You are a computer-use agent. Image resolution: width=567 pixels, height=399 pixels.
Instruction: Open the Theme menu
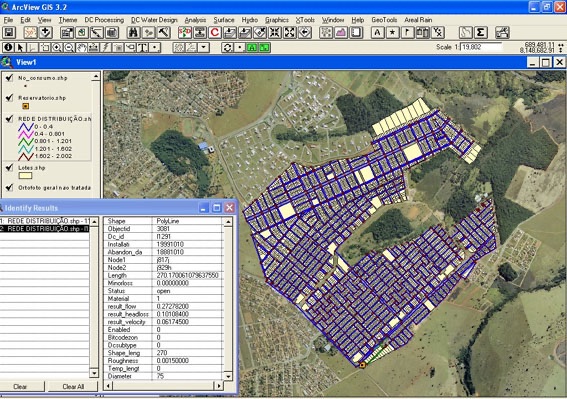click(68, 20)
